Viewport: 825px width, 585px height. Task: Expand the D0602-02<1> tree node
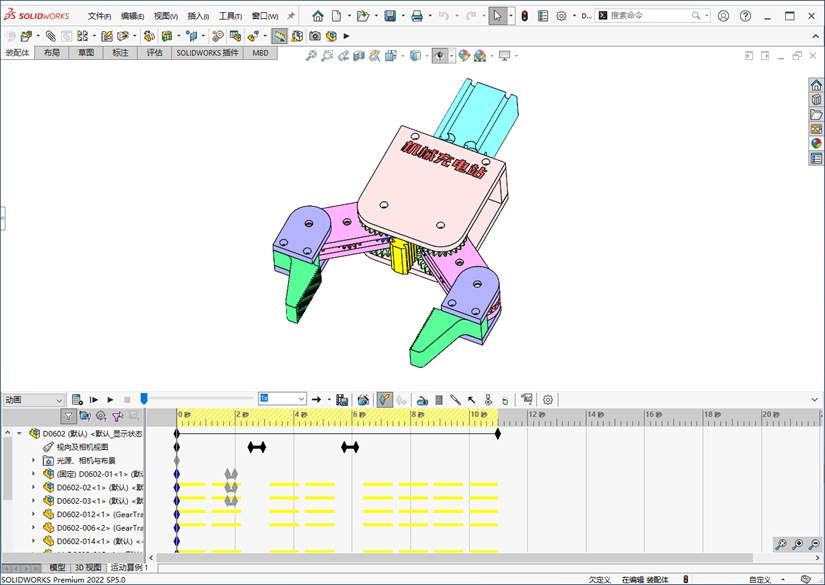(x=33, y=487)
